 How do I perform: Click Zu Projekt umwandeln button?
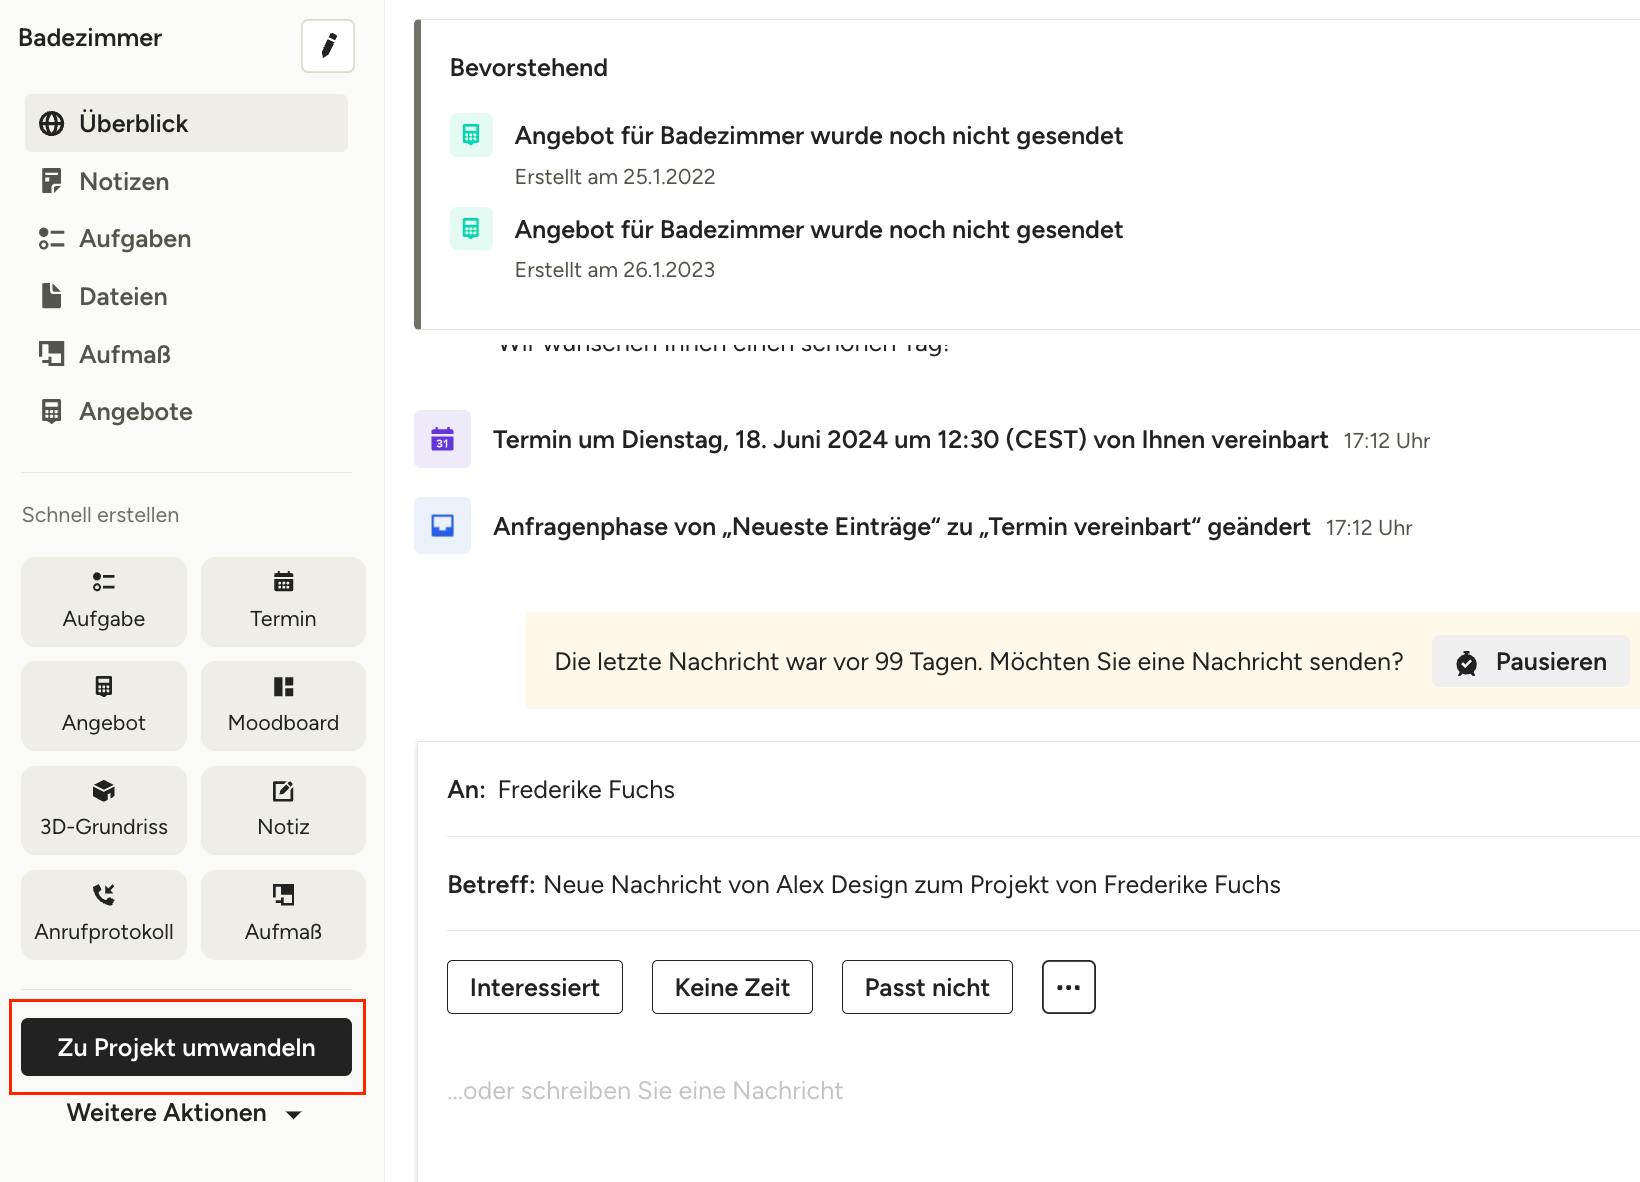point(186,1047)
